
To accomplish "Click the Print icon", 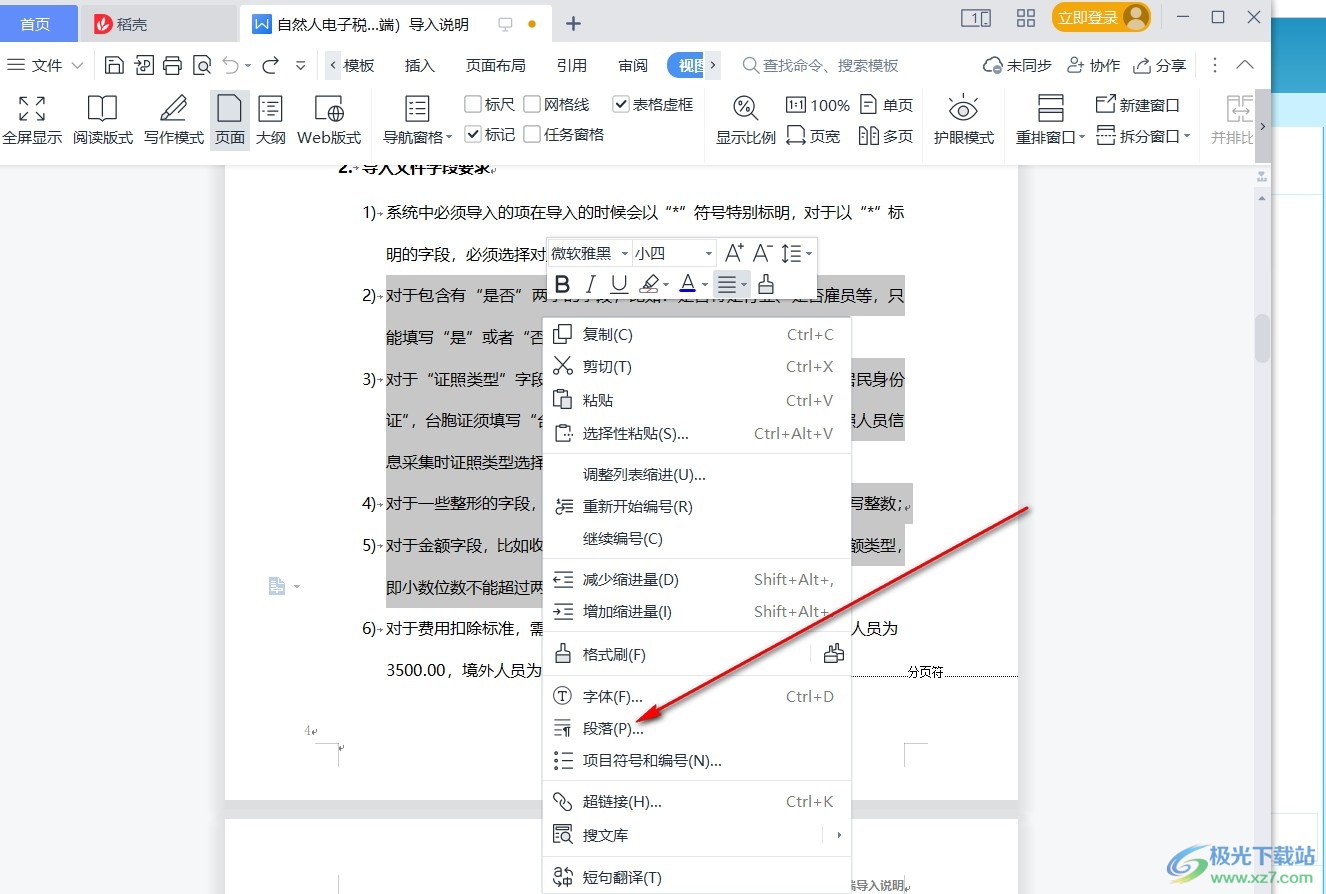I will (x=172, y=65).
